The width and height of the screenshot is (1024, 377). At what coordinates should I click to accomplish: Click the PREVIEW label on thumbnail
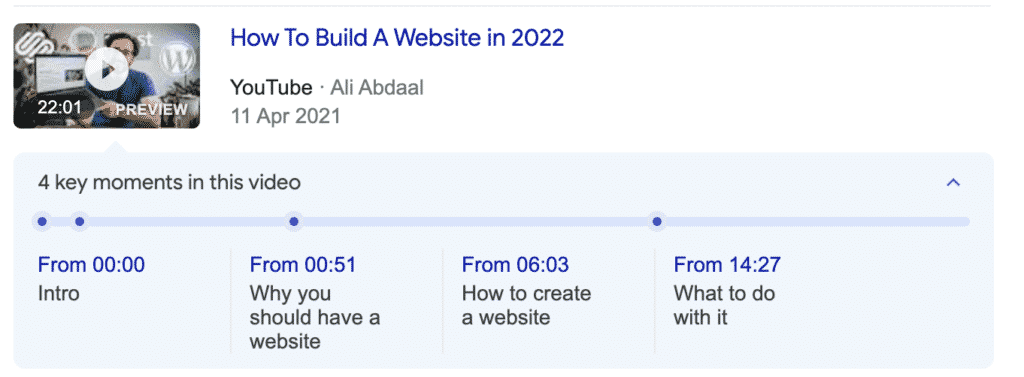152,110
